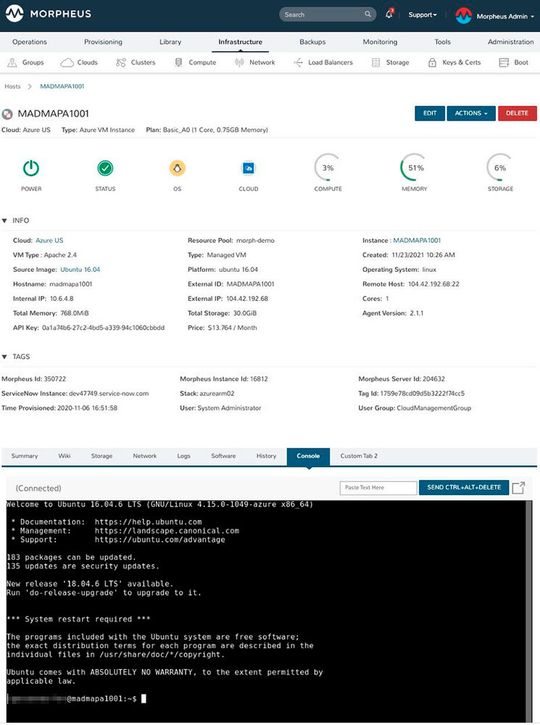Open the Monitoring menu
540x725 pixels.
point(380,42)
